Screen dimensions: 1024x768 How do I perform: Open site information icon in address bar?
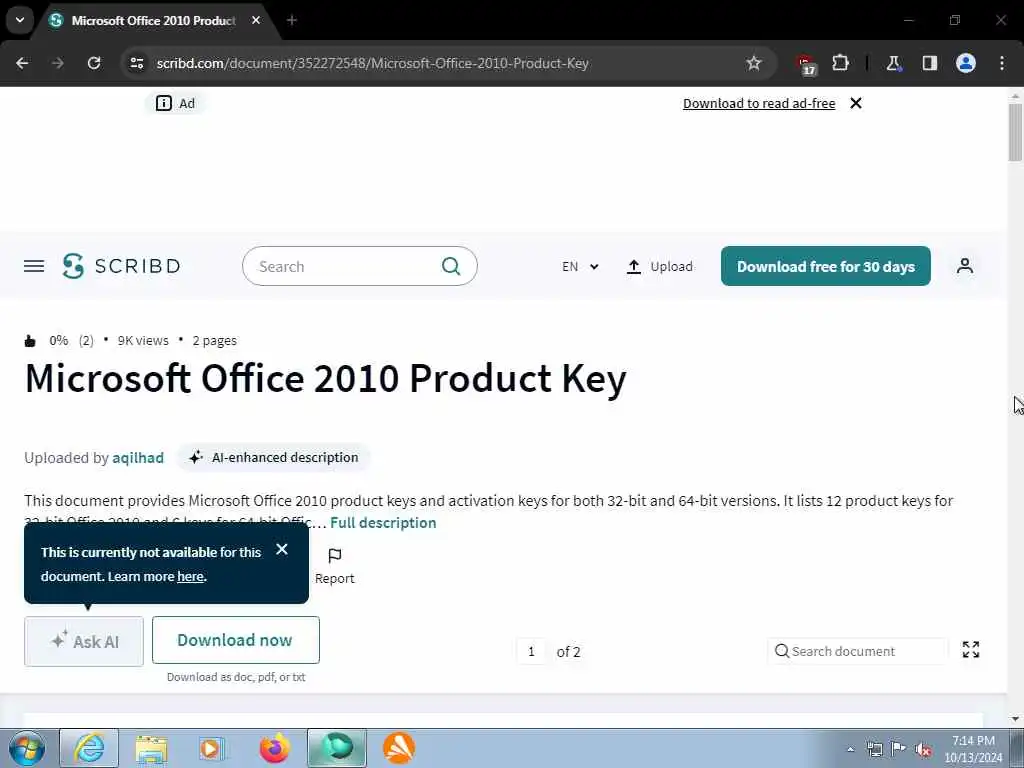[136, 63]
